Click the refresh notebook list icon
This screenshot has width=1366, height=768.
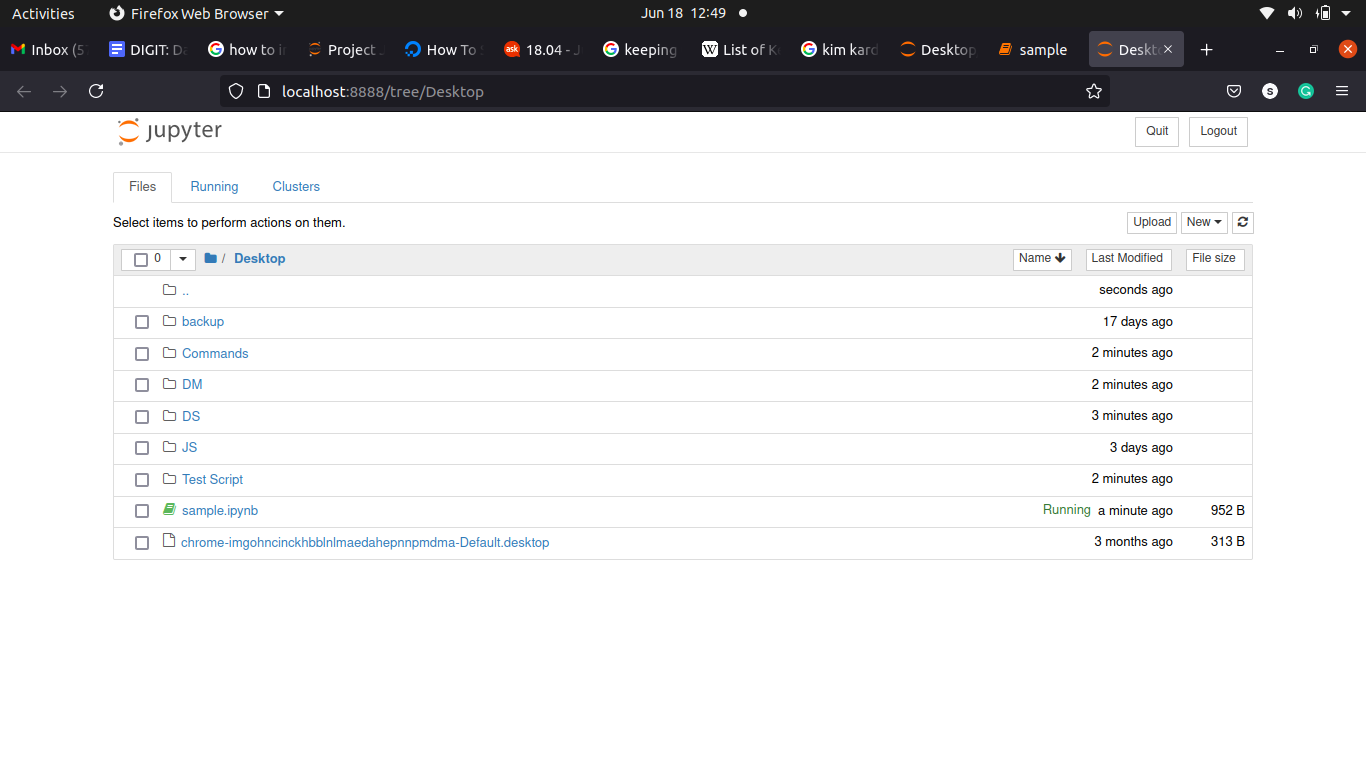coord(1242,222)
